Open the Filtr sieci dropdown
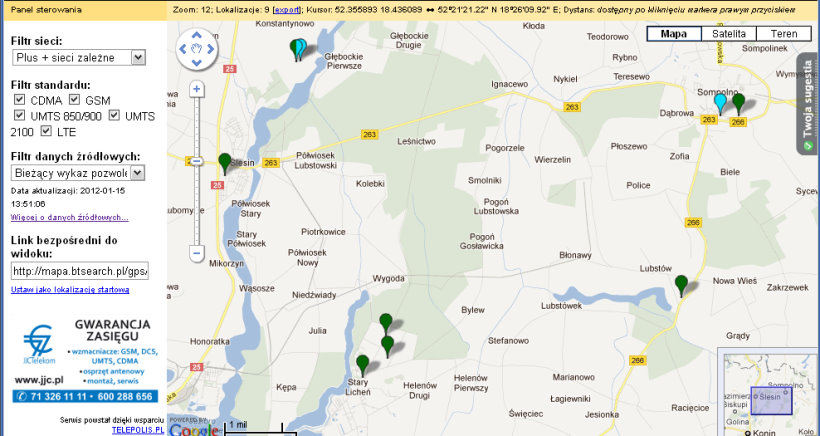Image resolution: width=820 pixels, height=436 pixels. click(79, 58)
